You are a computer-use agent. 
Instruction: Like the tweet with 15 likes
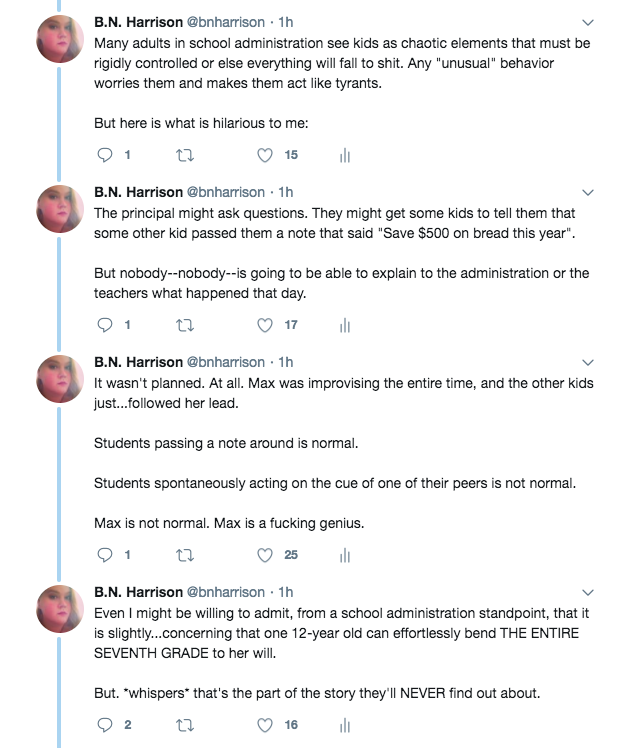pyautogui.click(x=265, y=155)
